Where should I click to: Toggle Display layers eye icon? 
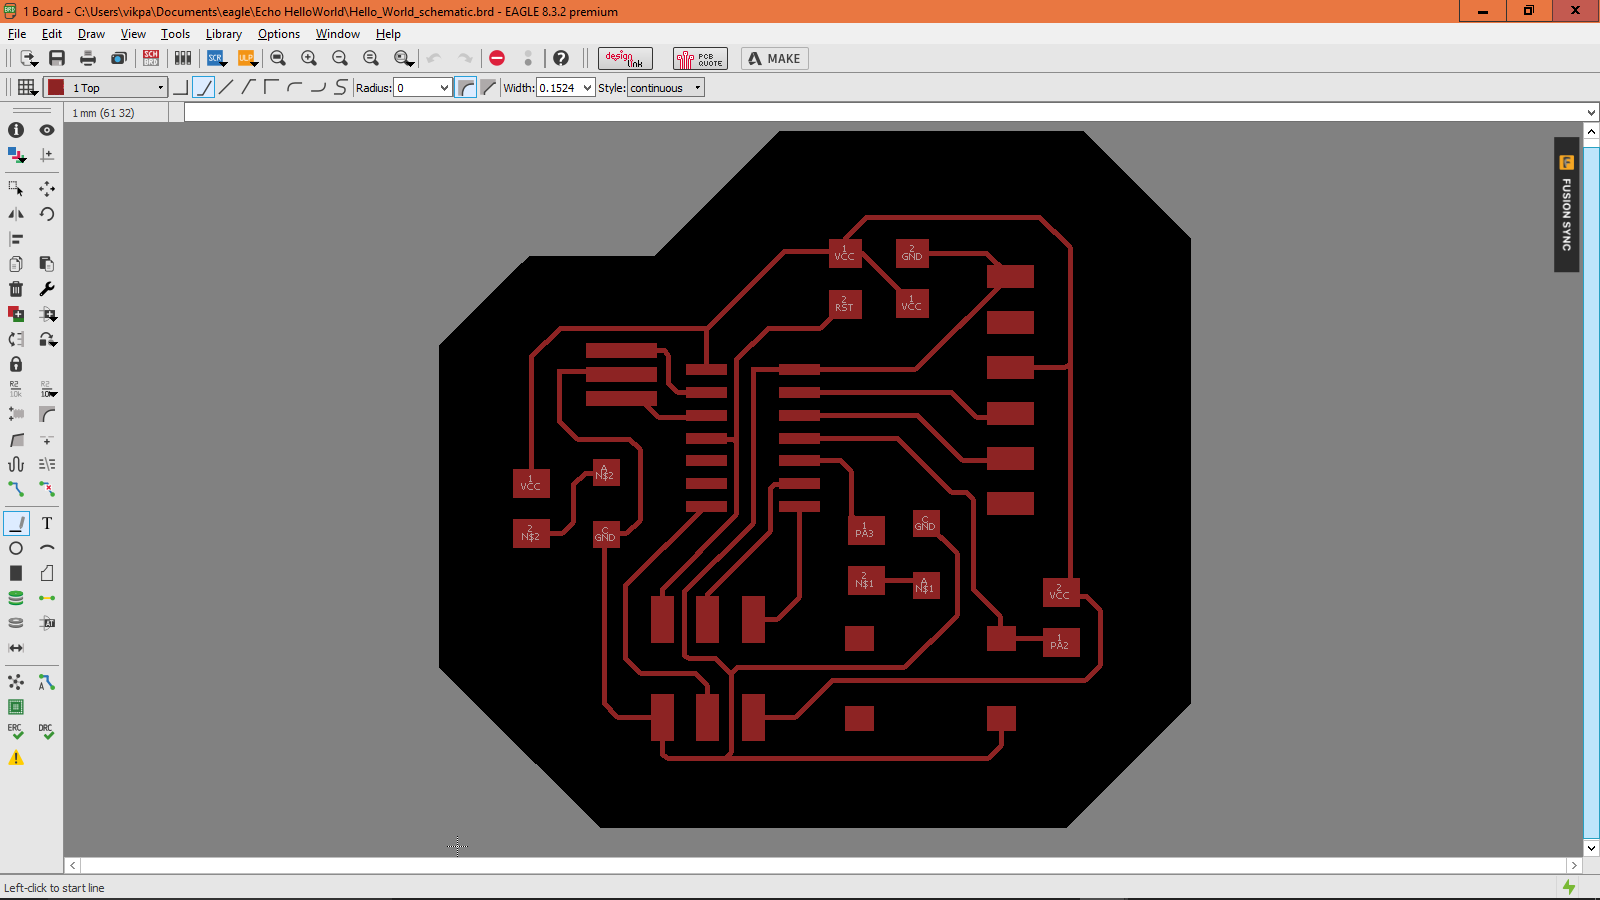click(x=47, y=130)
